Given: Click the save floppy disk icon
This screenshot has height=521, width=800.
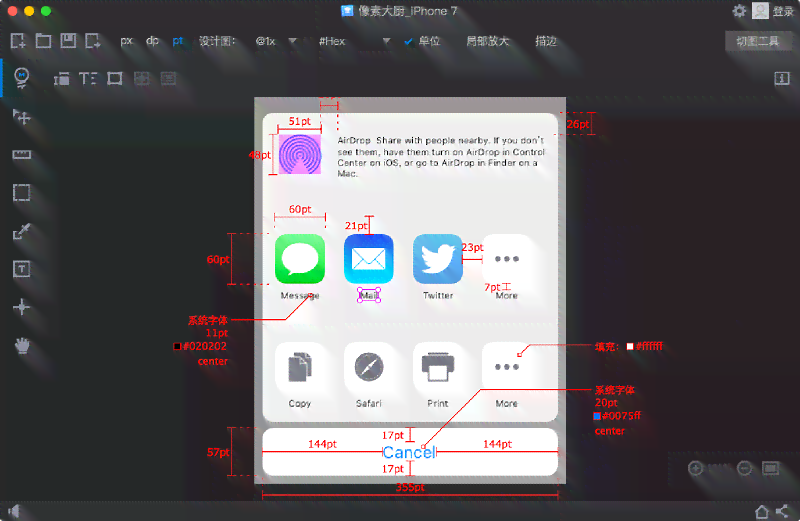Looking at the screenshot, I should [68, 41].
